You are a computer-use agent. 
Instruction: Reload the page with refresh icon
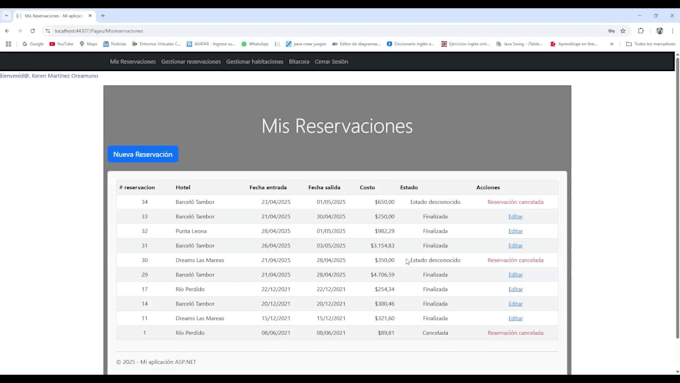[x=33, y=31]
